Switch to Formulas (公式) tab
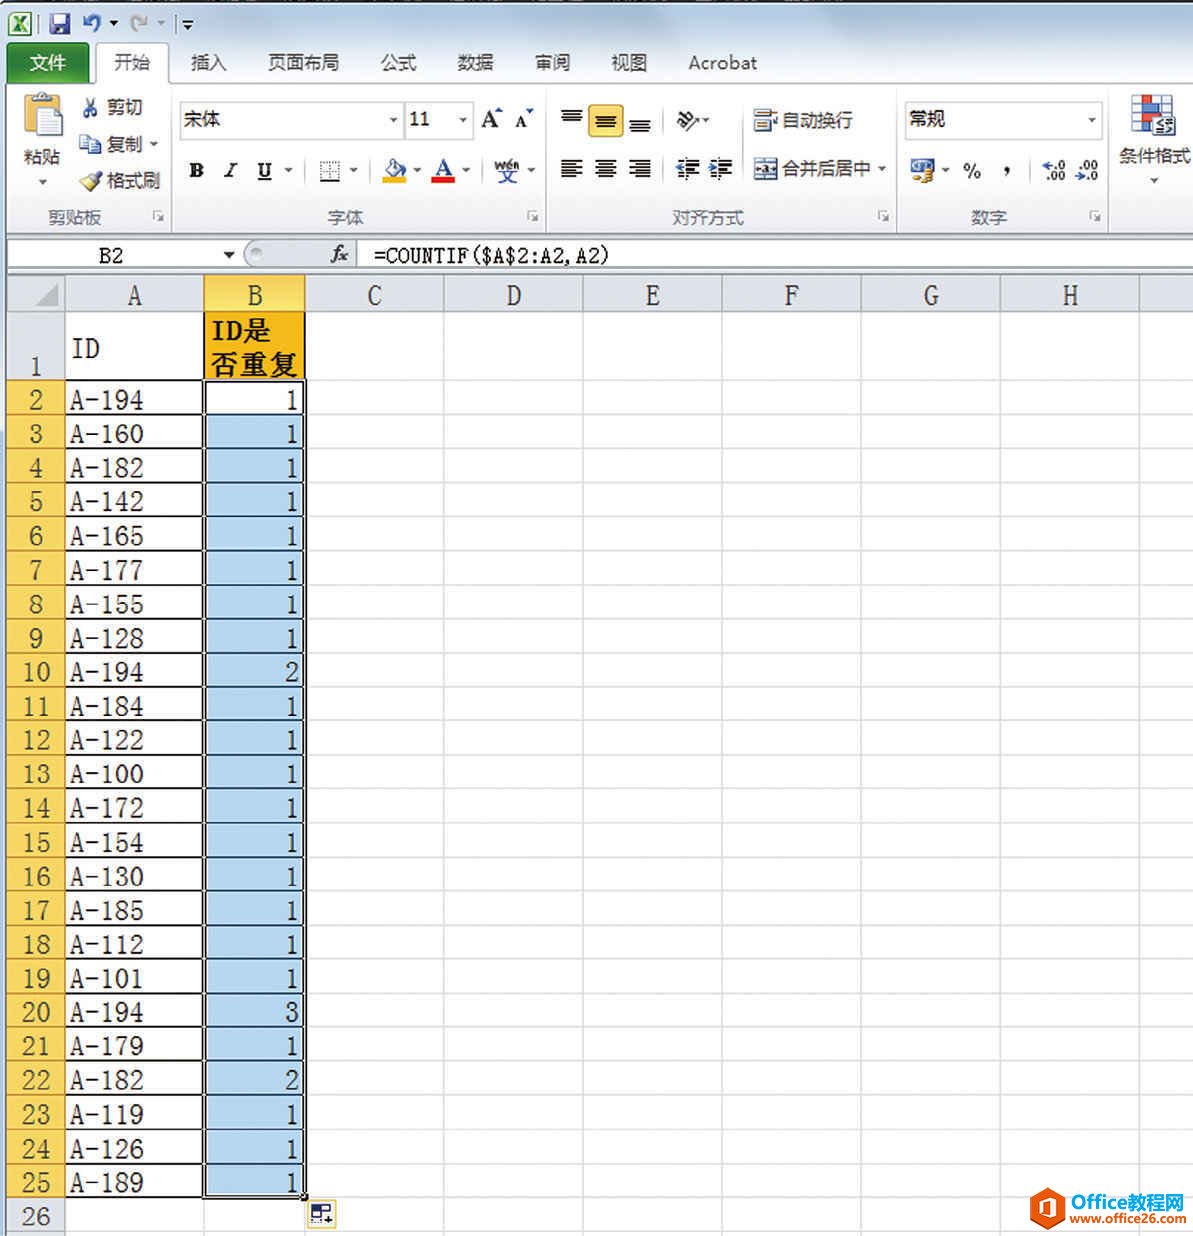1193x1236 pixels. point(398,63)
